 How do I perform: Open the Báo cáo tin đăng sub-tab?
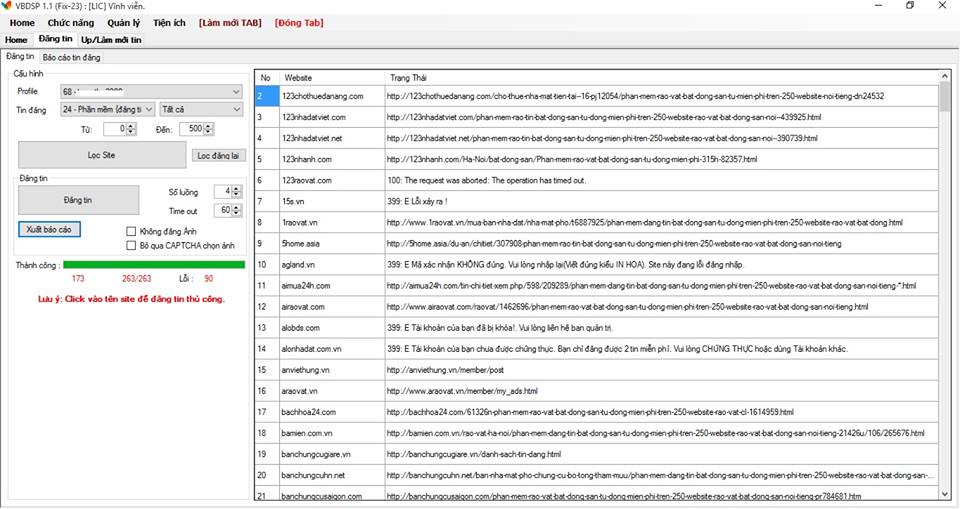coord(72,57)
